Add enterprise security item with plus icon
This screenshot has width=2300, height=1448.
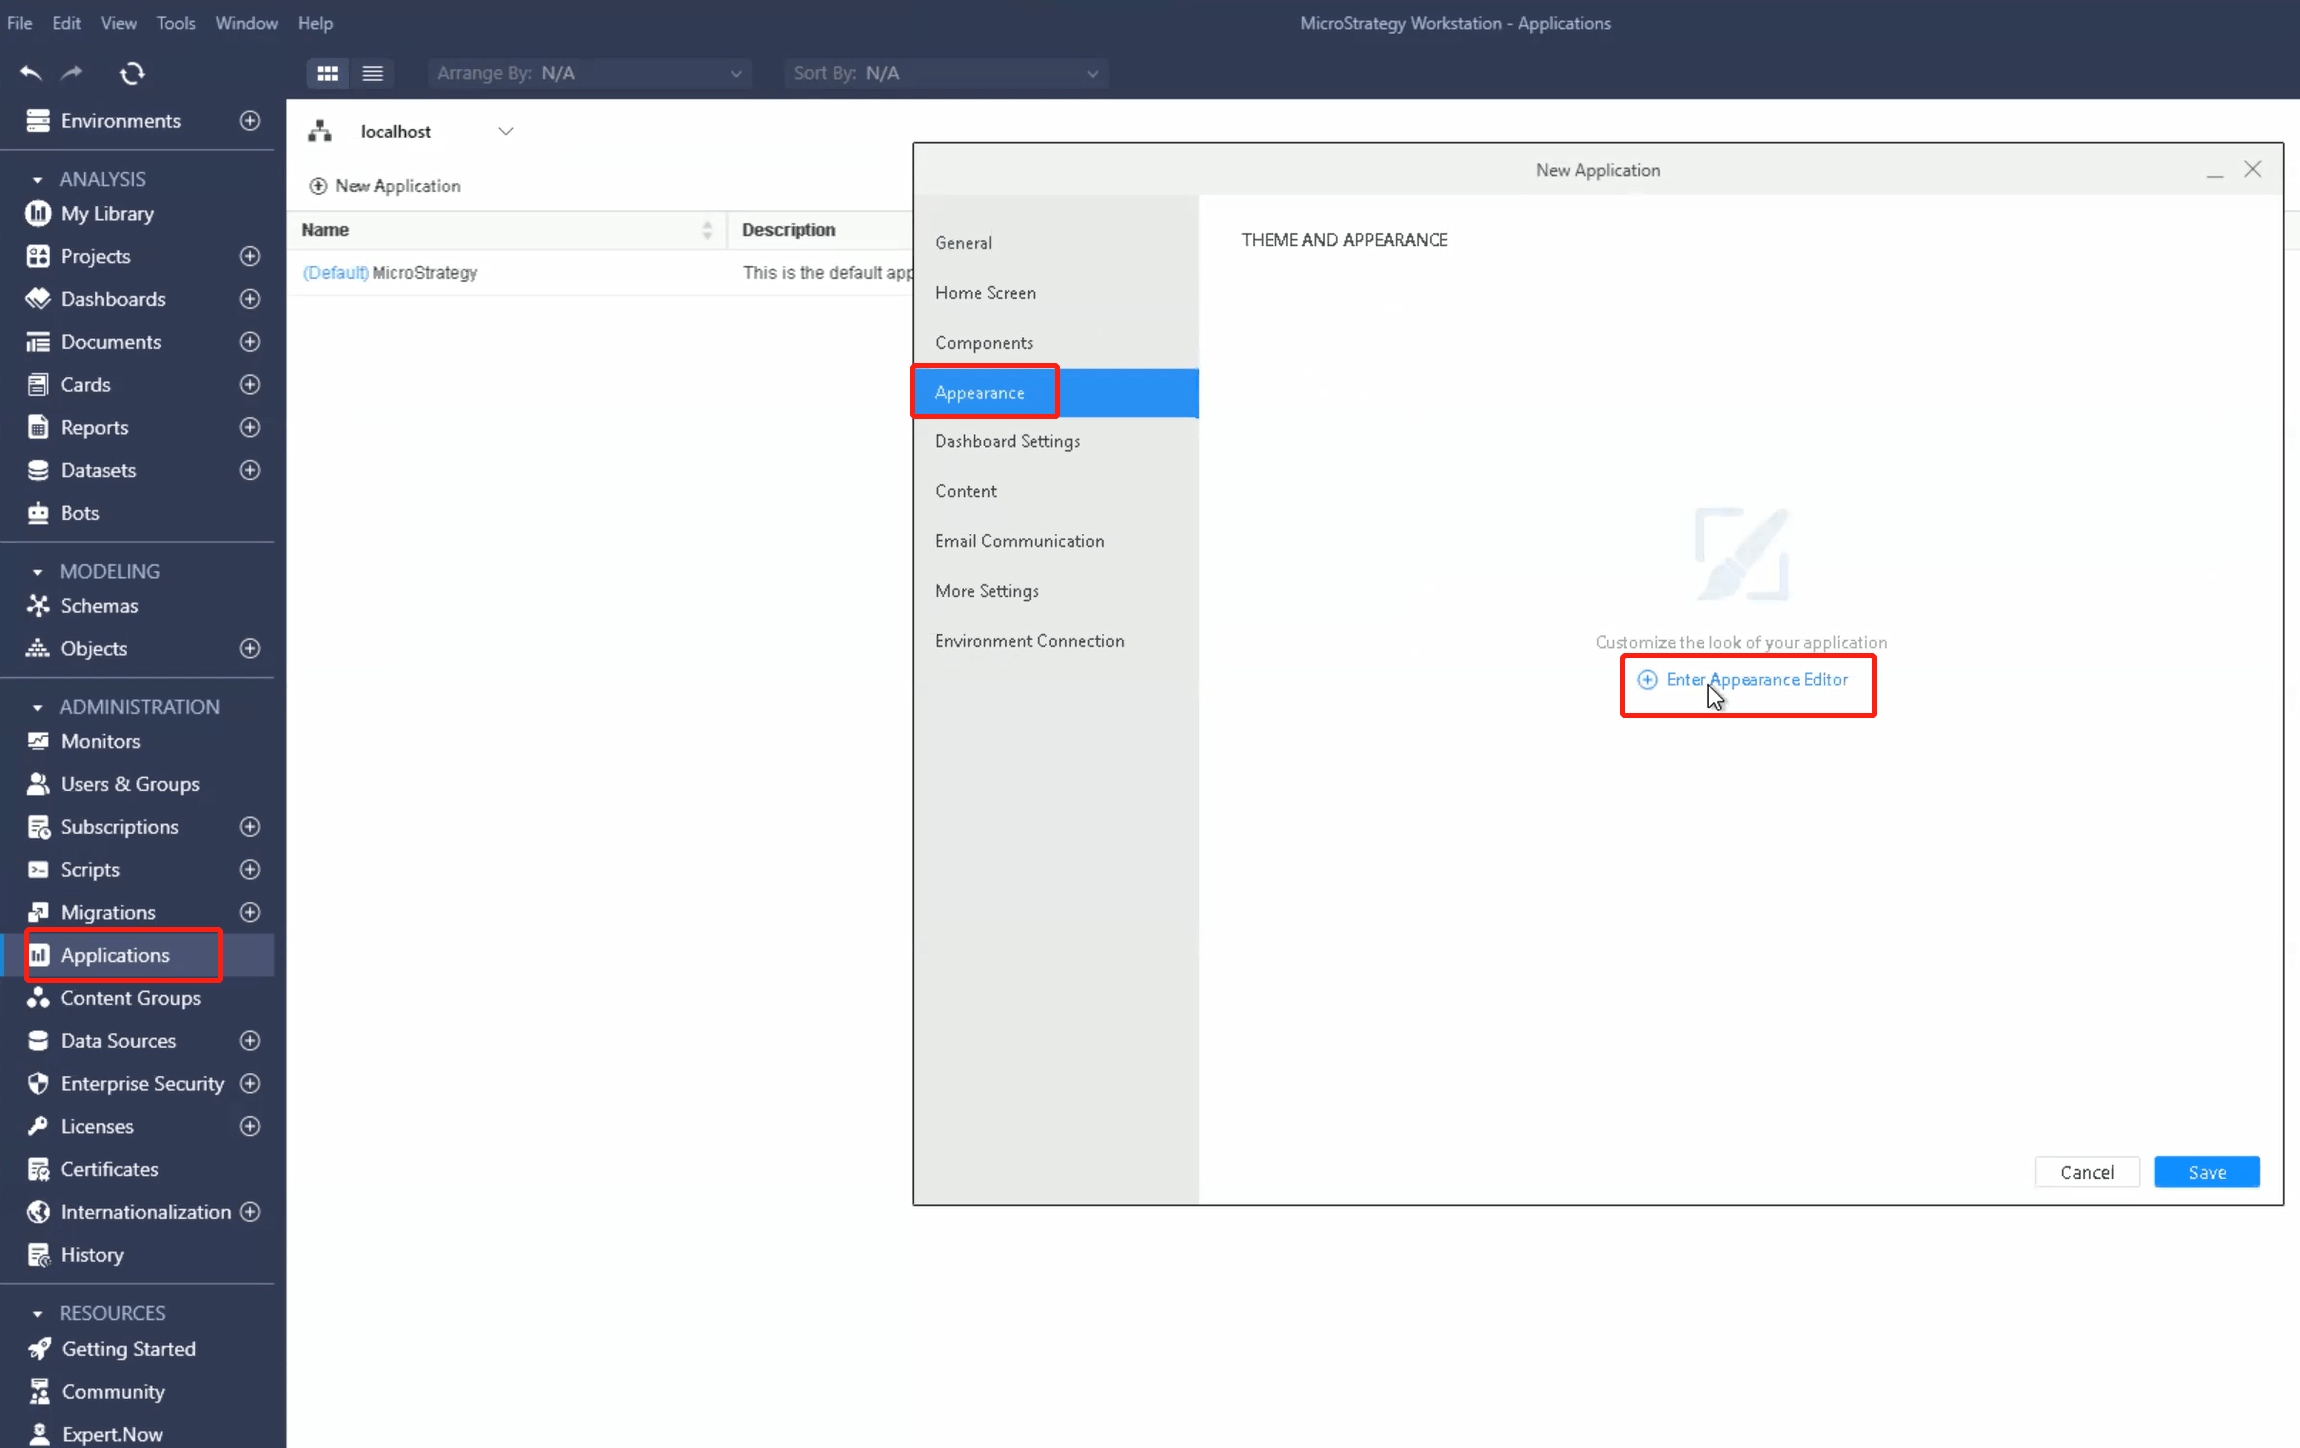[250, 1084]
